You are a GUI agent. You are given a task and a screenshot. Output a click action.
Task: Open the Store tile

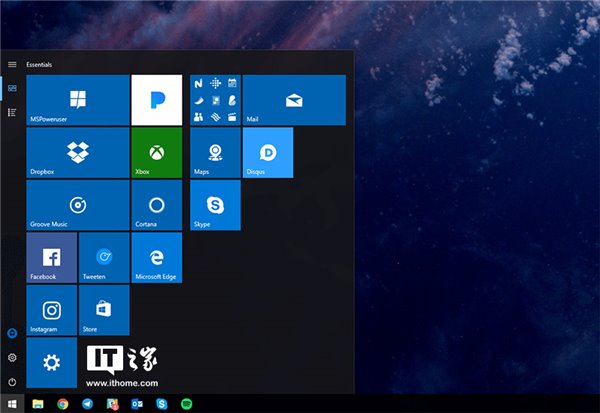(x=104, y=310)
